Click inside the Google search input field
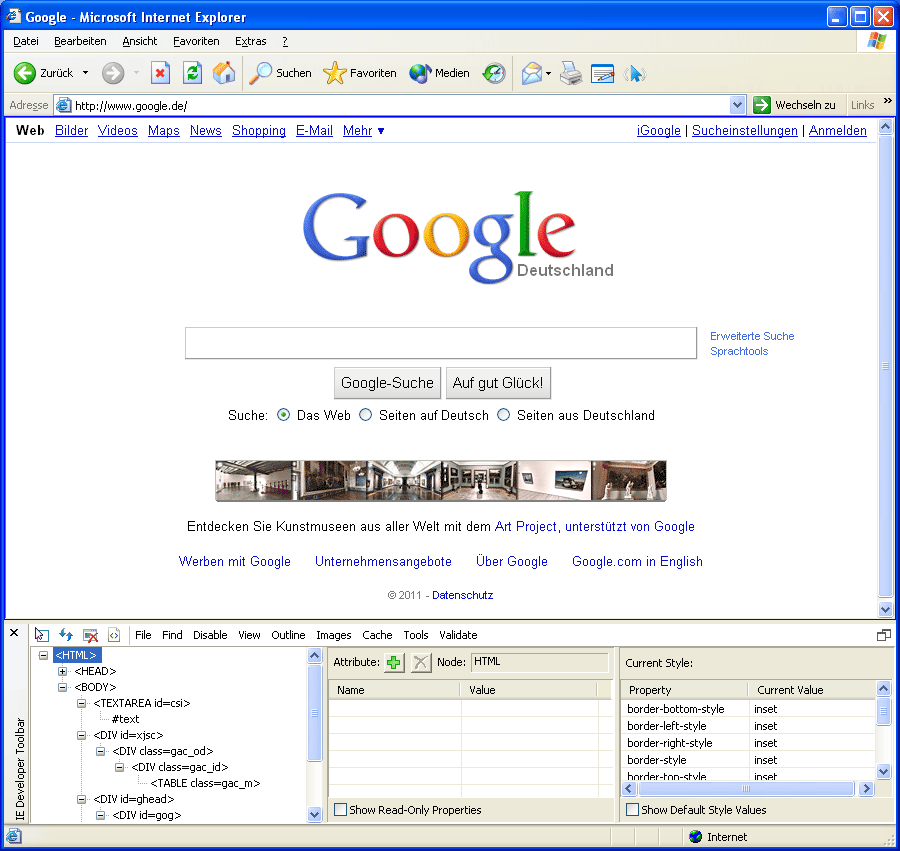Screen dimensions: 900x851 click(x=440, y=343)
